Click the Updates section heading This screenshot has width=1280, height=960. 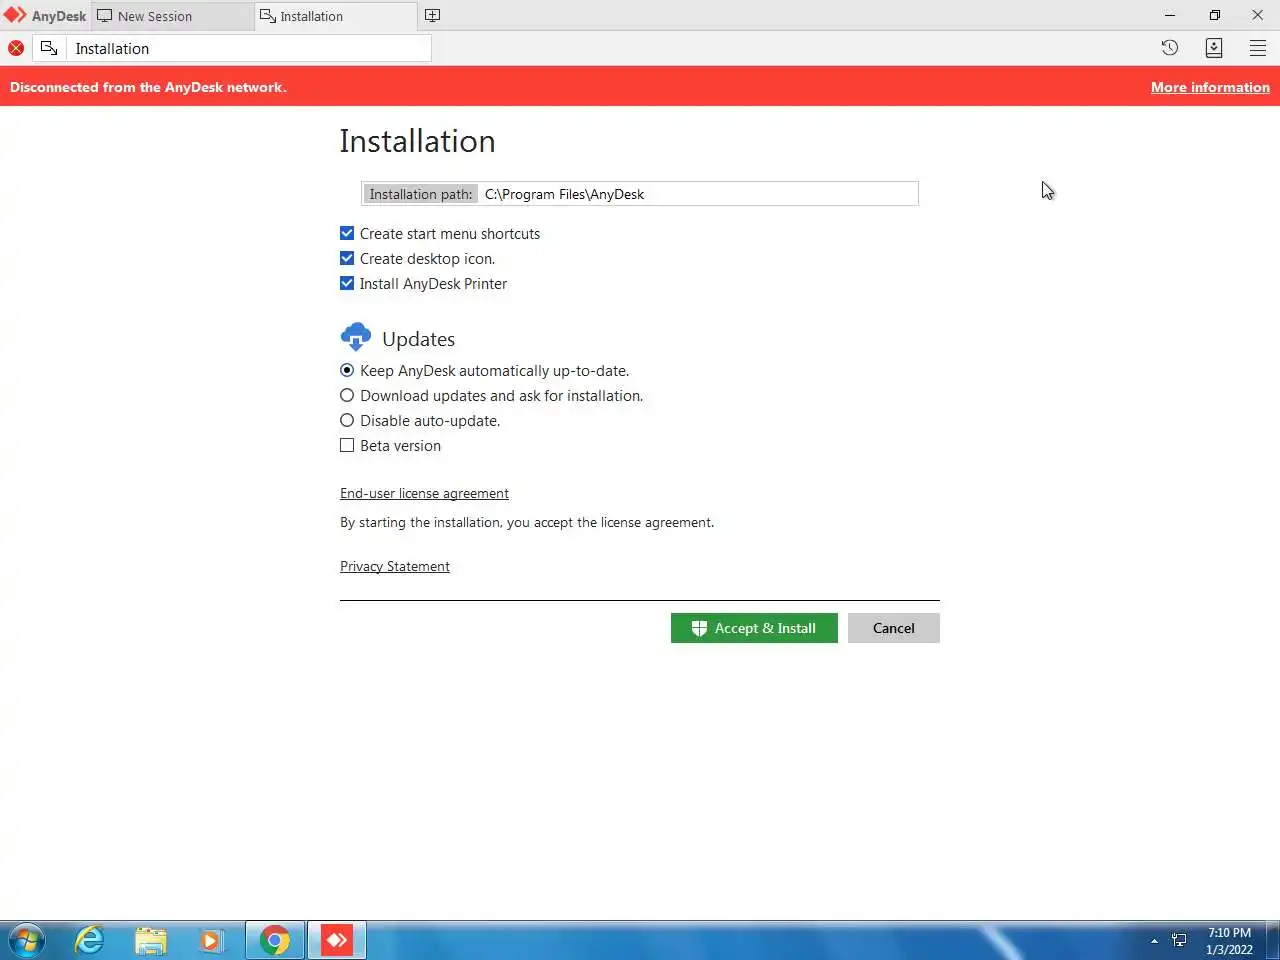pos(418,339)
